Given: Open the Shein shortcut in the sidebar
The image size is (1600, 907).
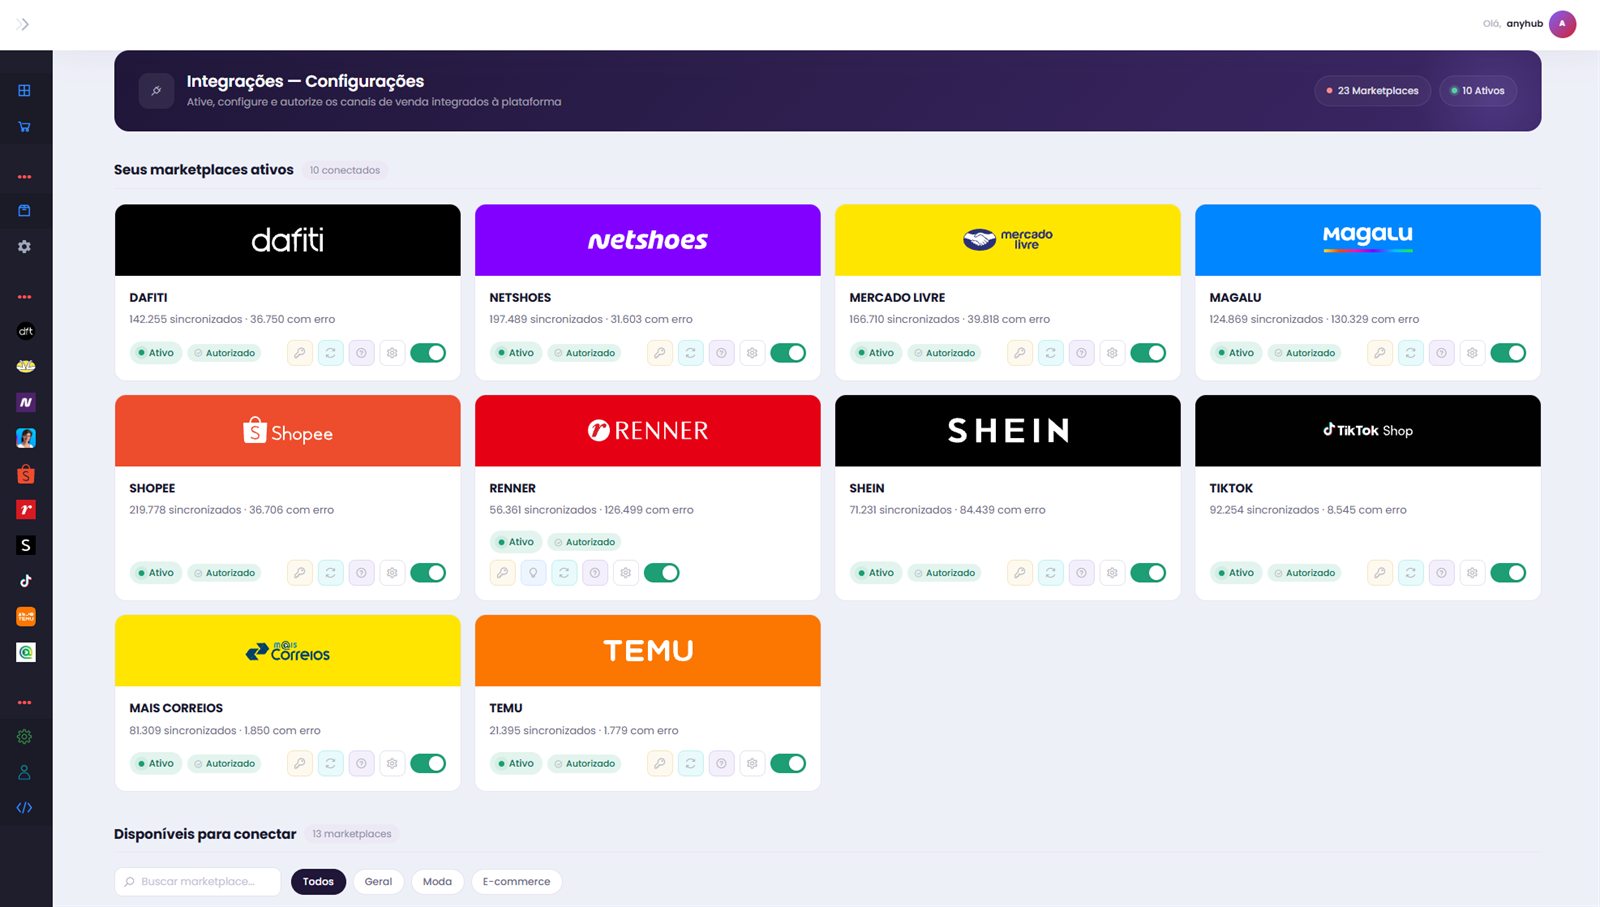Looking at the screenshot, I should point(26,545).
